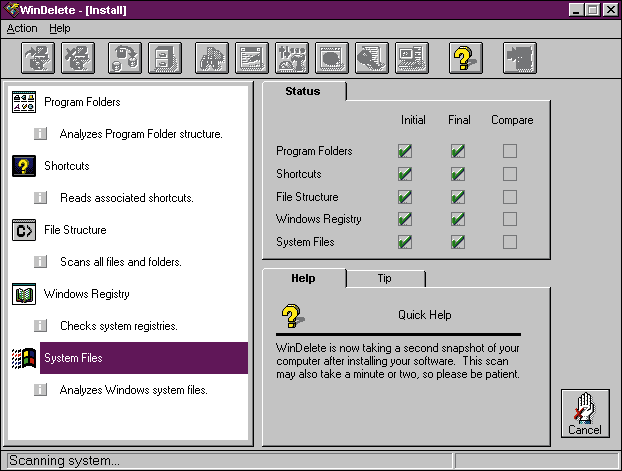The width and height of the screenshot is (622, 471).
Task: Click the slider controls toolbar icon
Action: (x=292, y=58)
